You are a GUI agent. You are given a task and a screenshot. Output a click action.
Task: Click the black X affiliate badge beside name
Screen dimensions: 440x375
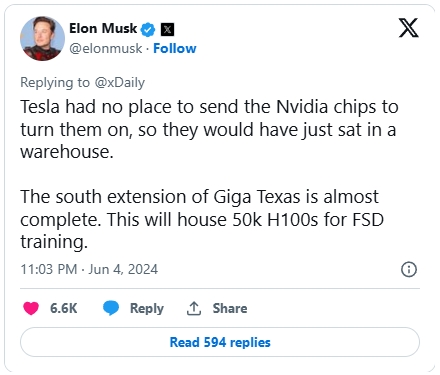(x=167, y=30)
